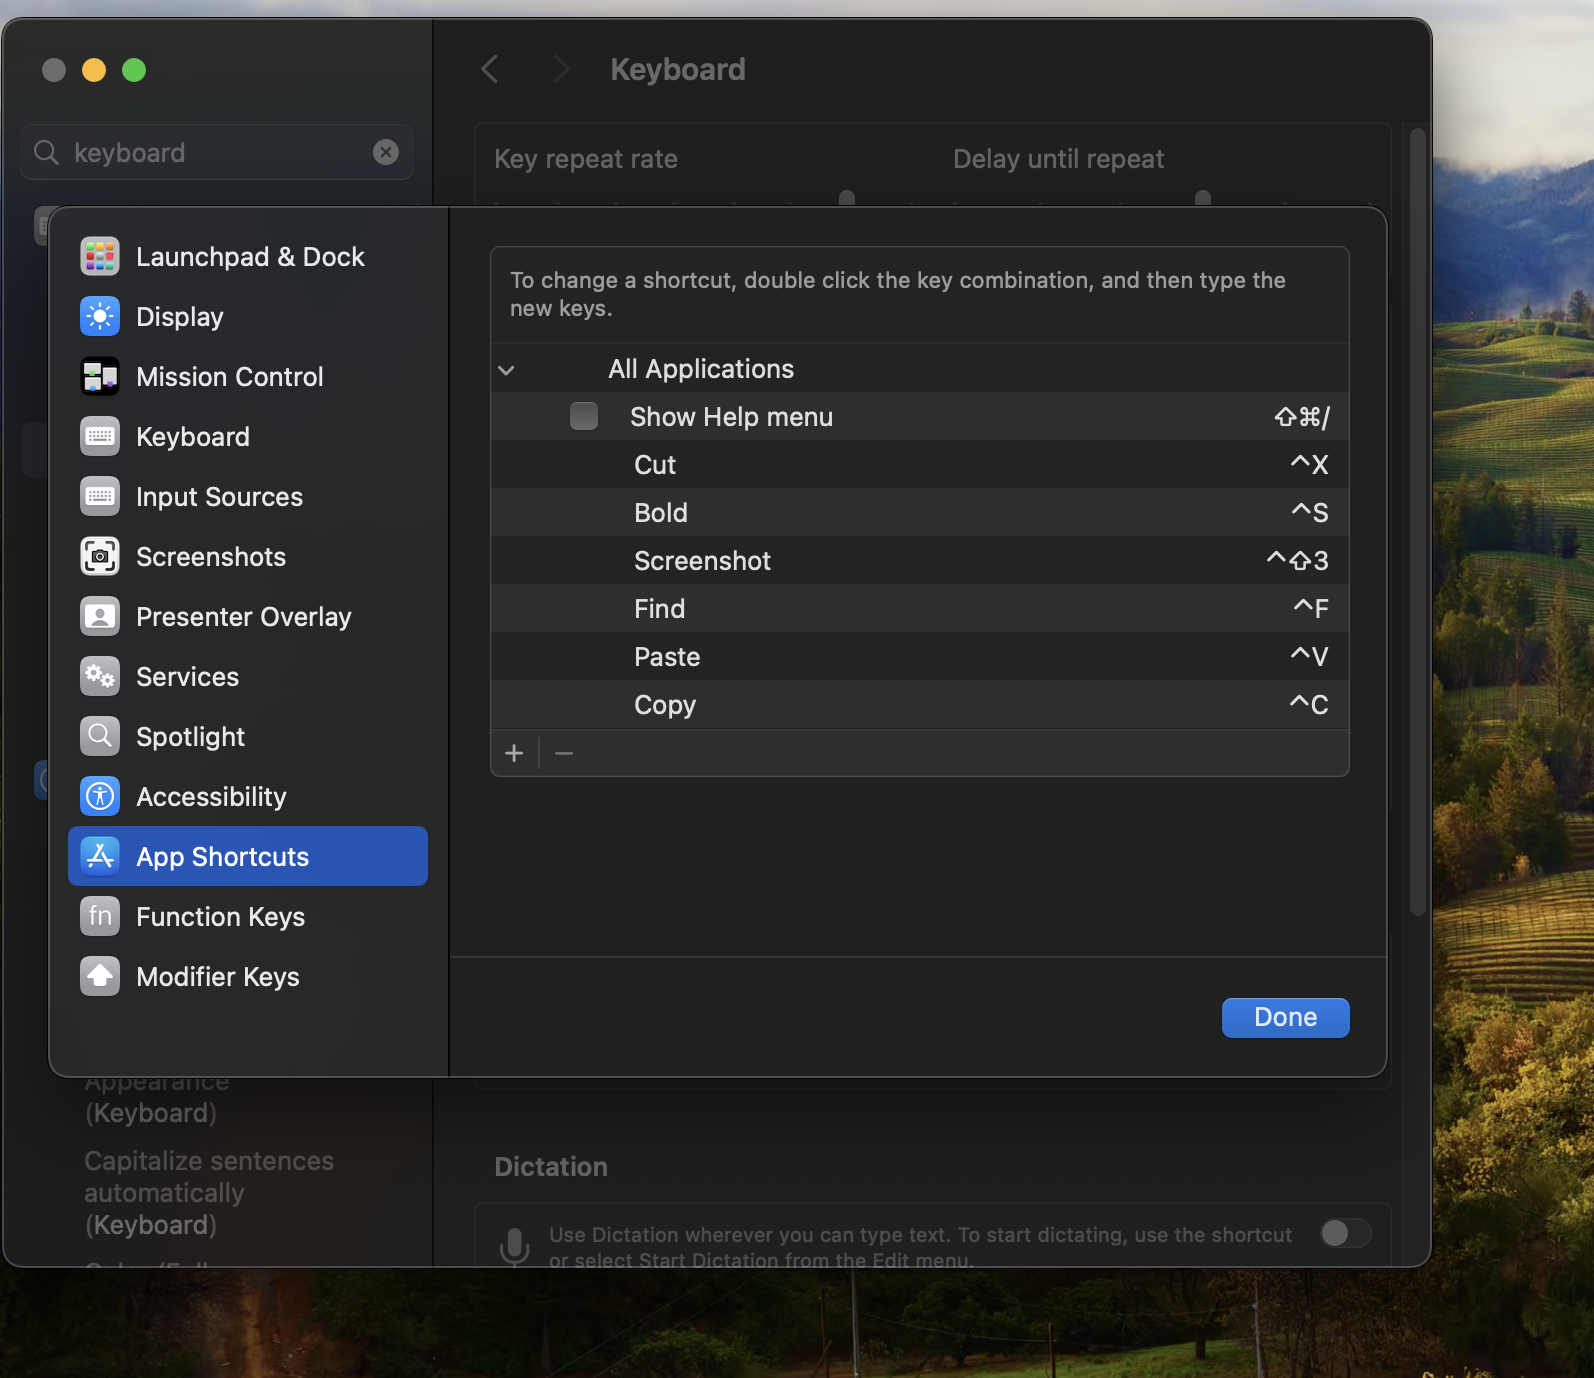Screen dimensions: 1594x1378
Task: Open the Display shortcuts category
Action: pyautogui.click(x=248, y=316)
